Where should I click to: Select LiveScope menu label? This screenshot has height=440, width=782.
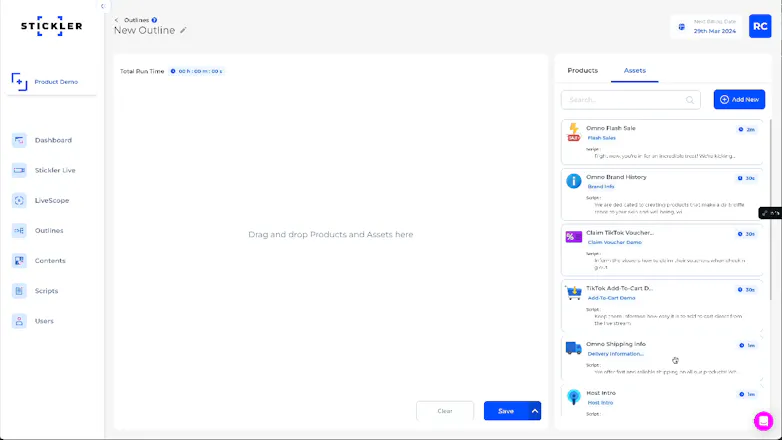coord(52,201)
